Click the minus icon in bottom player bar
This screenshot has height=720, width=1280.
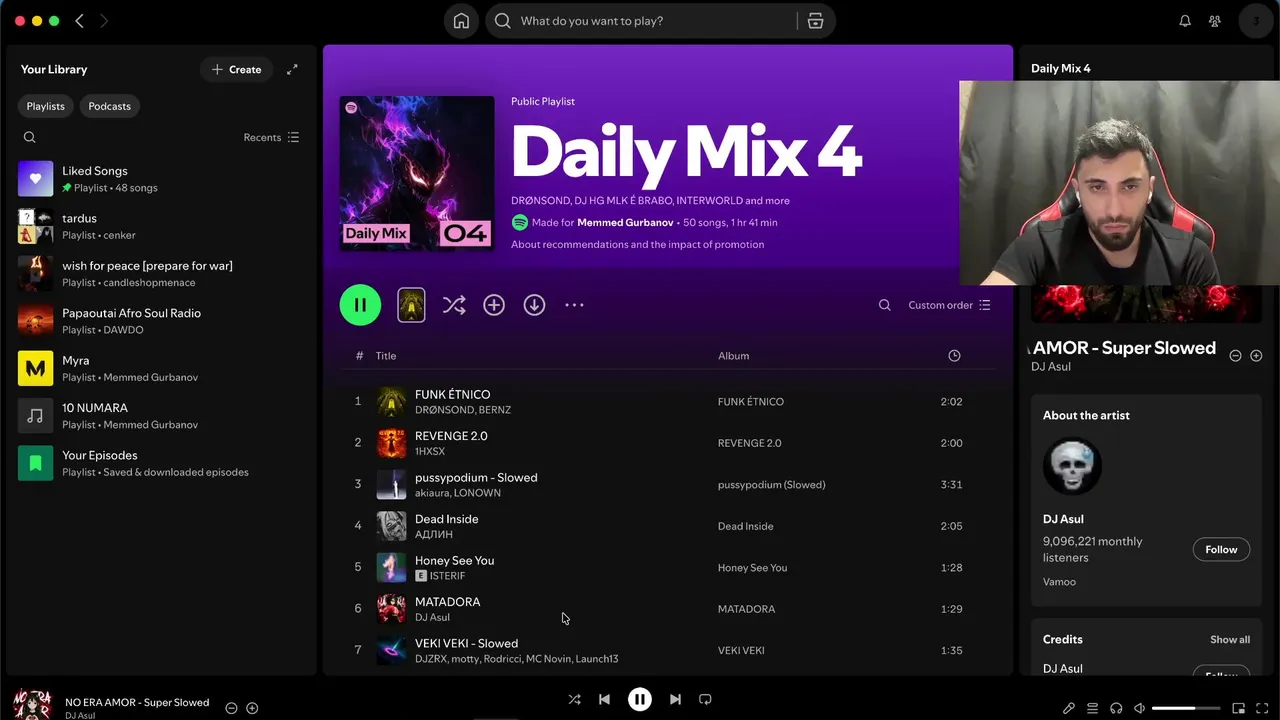(231, 708)
